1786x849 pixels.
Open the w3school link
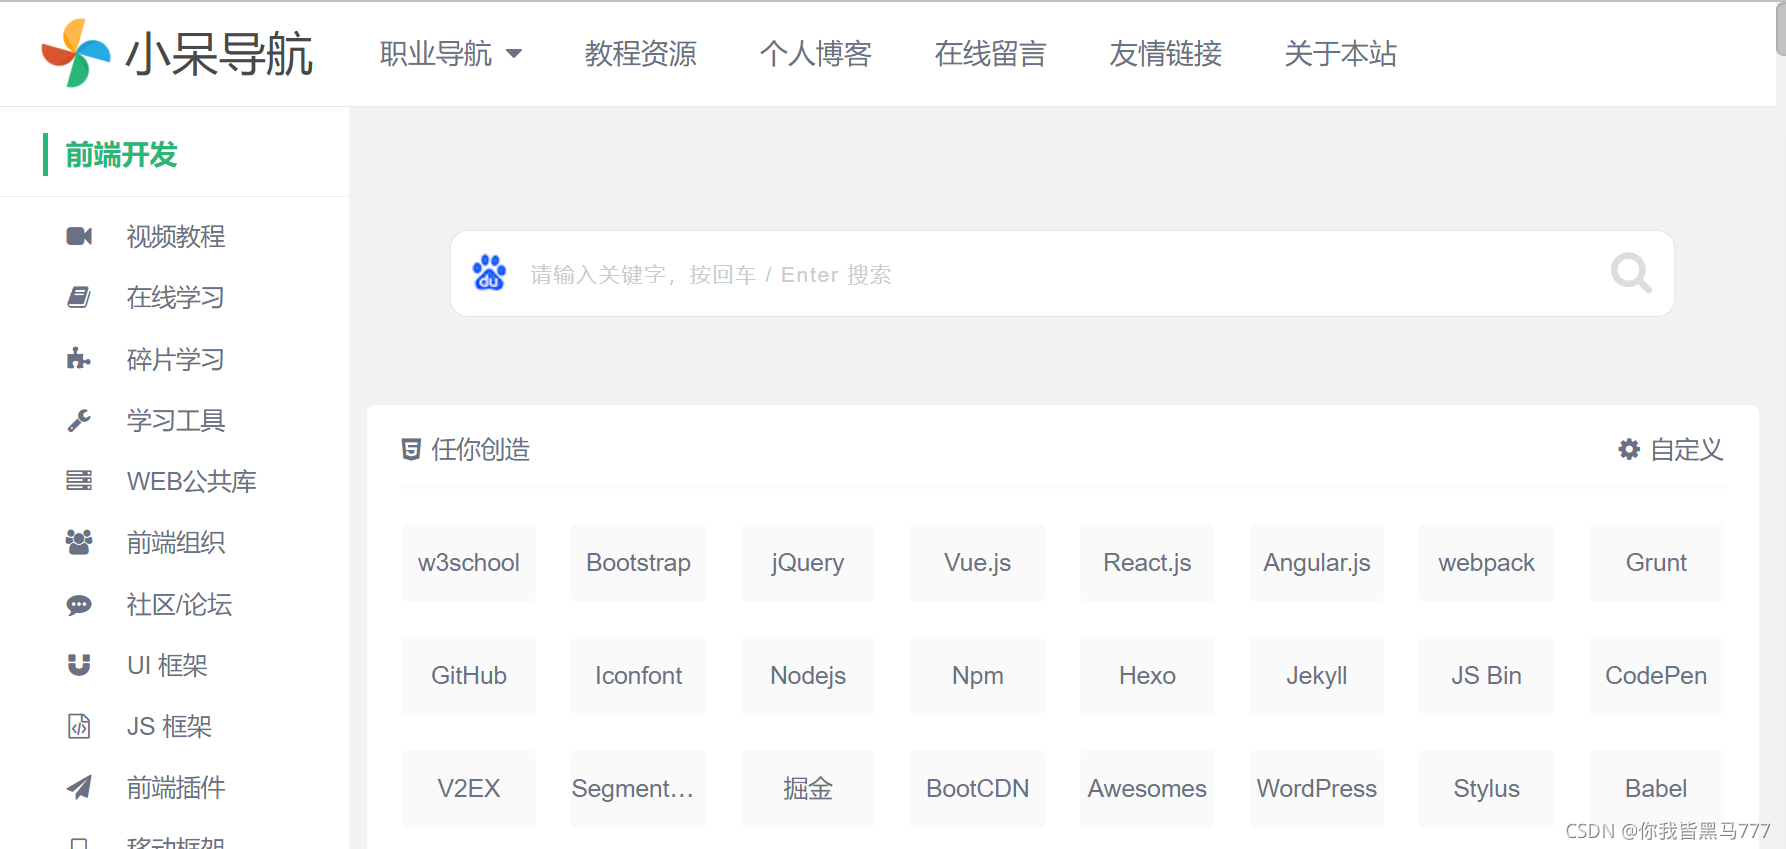tap(469, 562)
